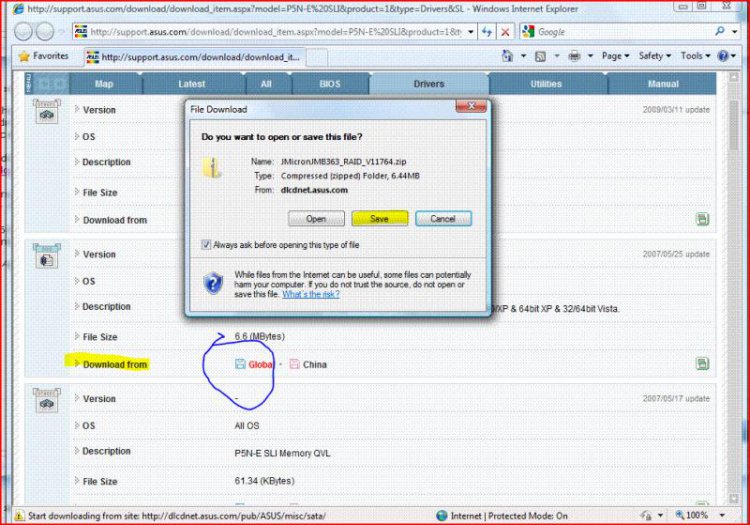Click the green save icon in 2007/05/25 entry
The image size is (750, 525).
pyautogui.click(x=702, y=364)
